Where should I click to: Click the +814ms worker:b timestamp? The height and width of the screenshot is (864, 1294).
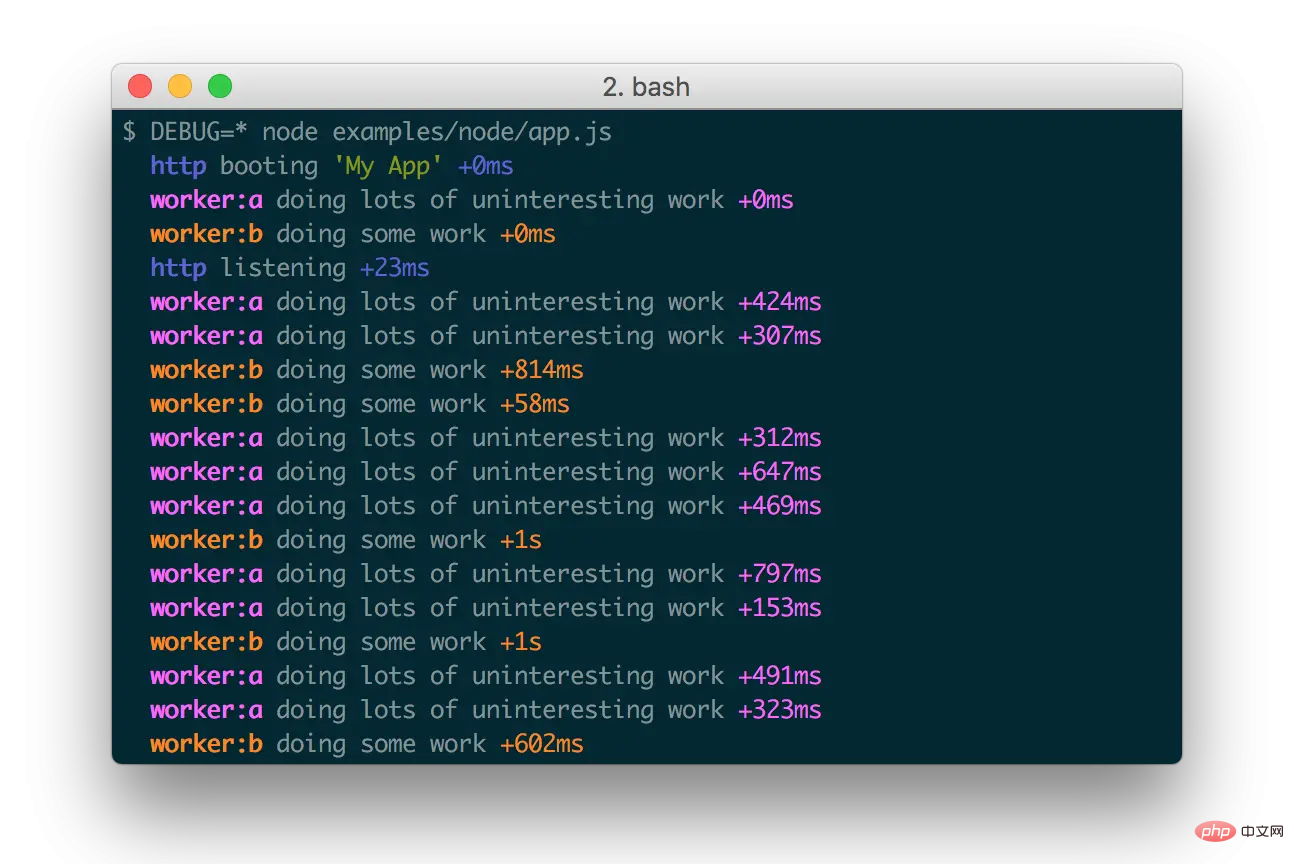click(x=542, y=370)
